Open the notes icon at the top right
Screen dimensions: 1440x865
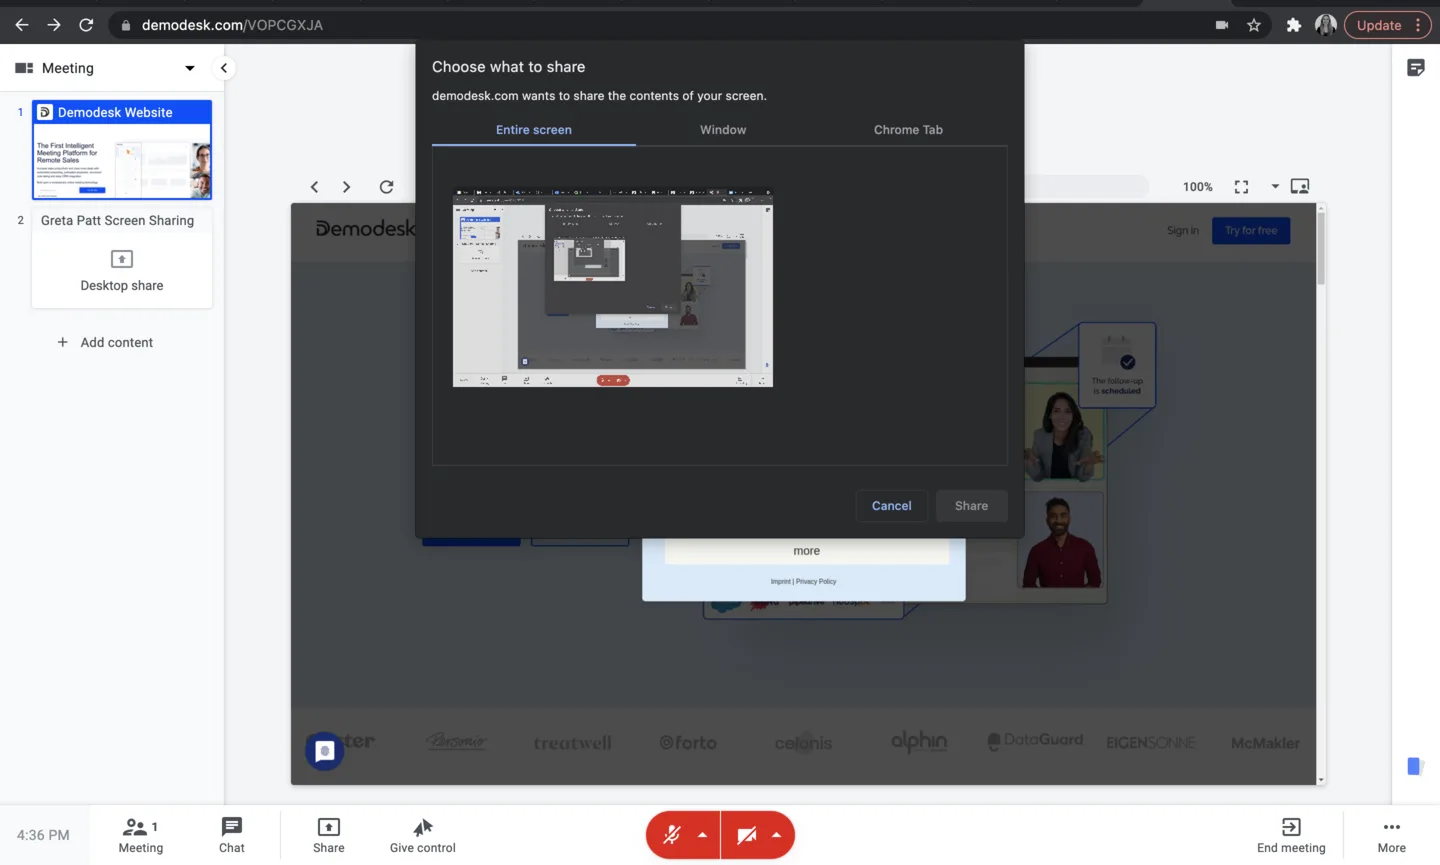pos(1416,68)
